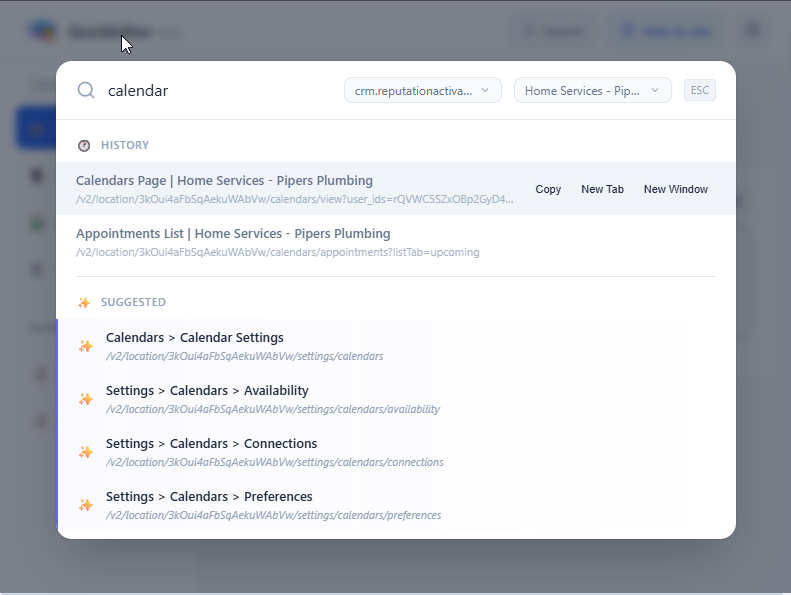The image size is (791, 595).
Task: Select Settings > Calendars > Preferences suggestion
Action: pyautogui.click(x=396, y=505)
